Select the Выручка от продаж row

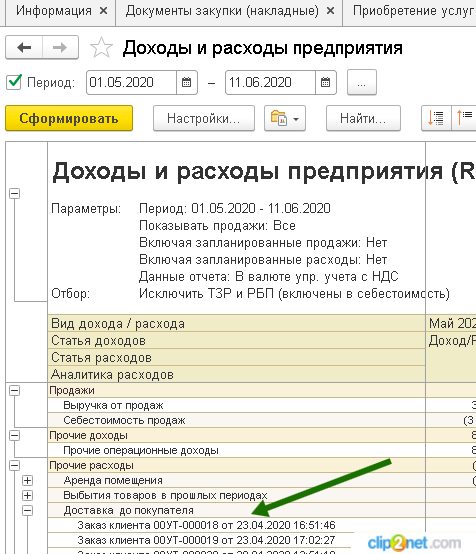click(236, 406)
